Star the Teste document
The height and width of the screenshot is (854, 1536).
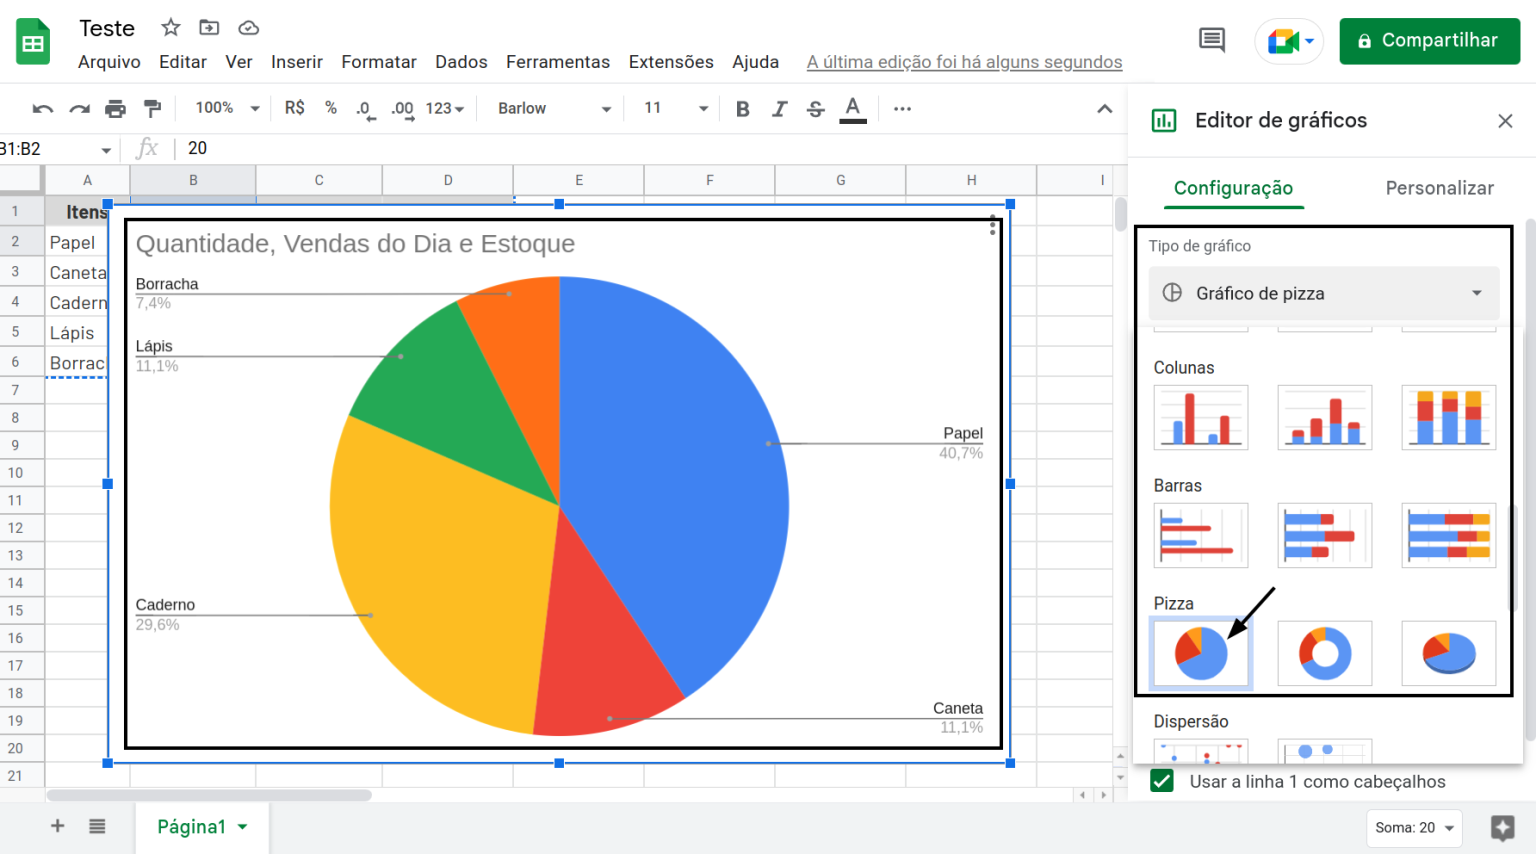[171, 28]
